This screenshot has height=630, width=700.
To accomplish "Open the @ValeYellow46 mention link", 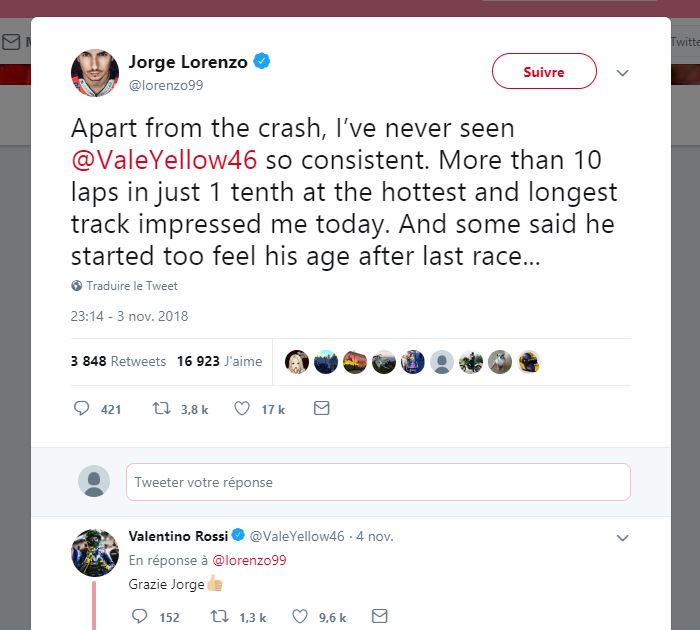I will (164, 160).
